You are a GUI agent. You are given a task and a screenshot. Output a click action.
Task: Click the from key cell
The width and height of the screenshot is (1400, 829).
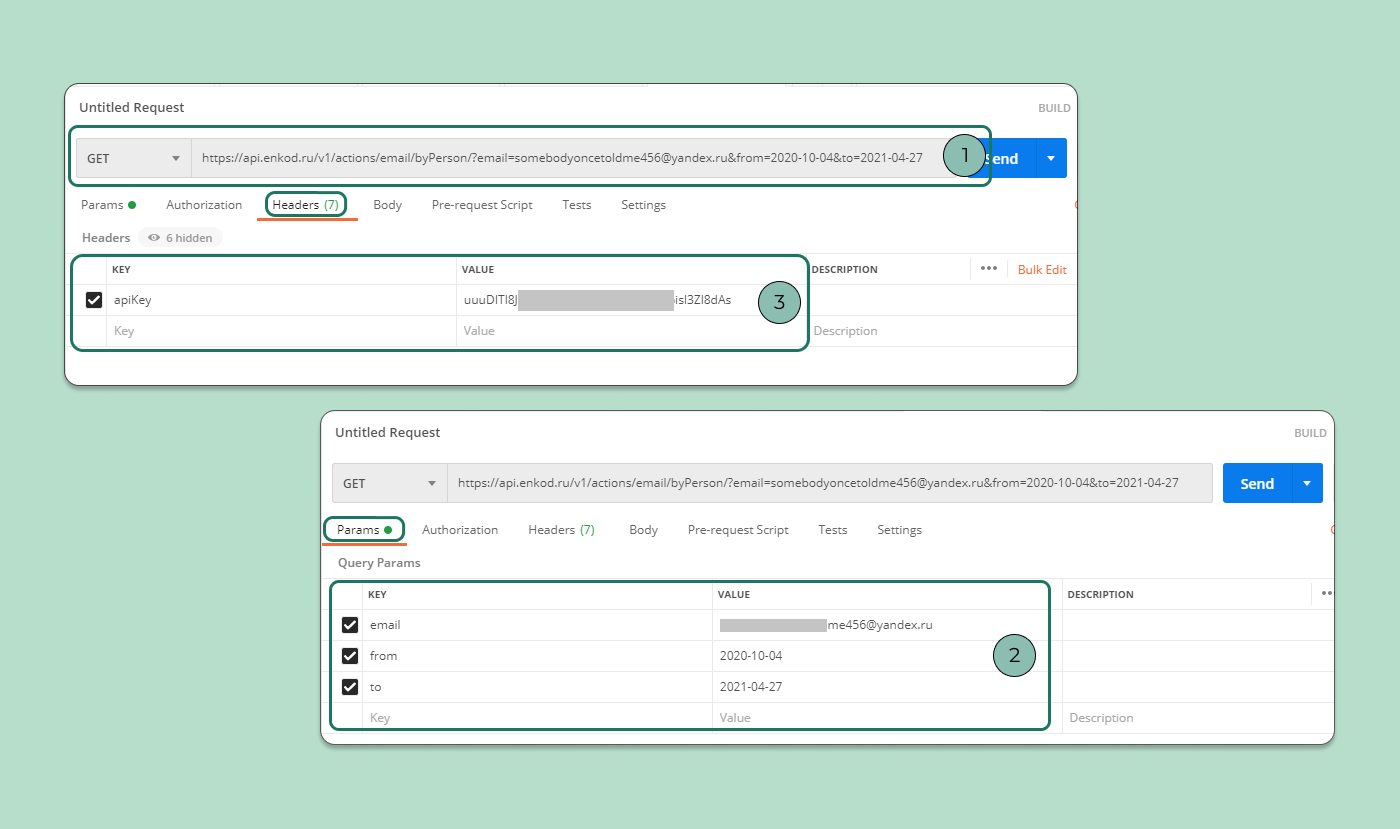point(537,656)
